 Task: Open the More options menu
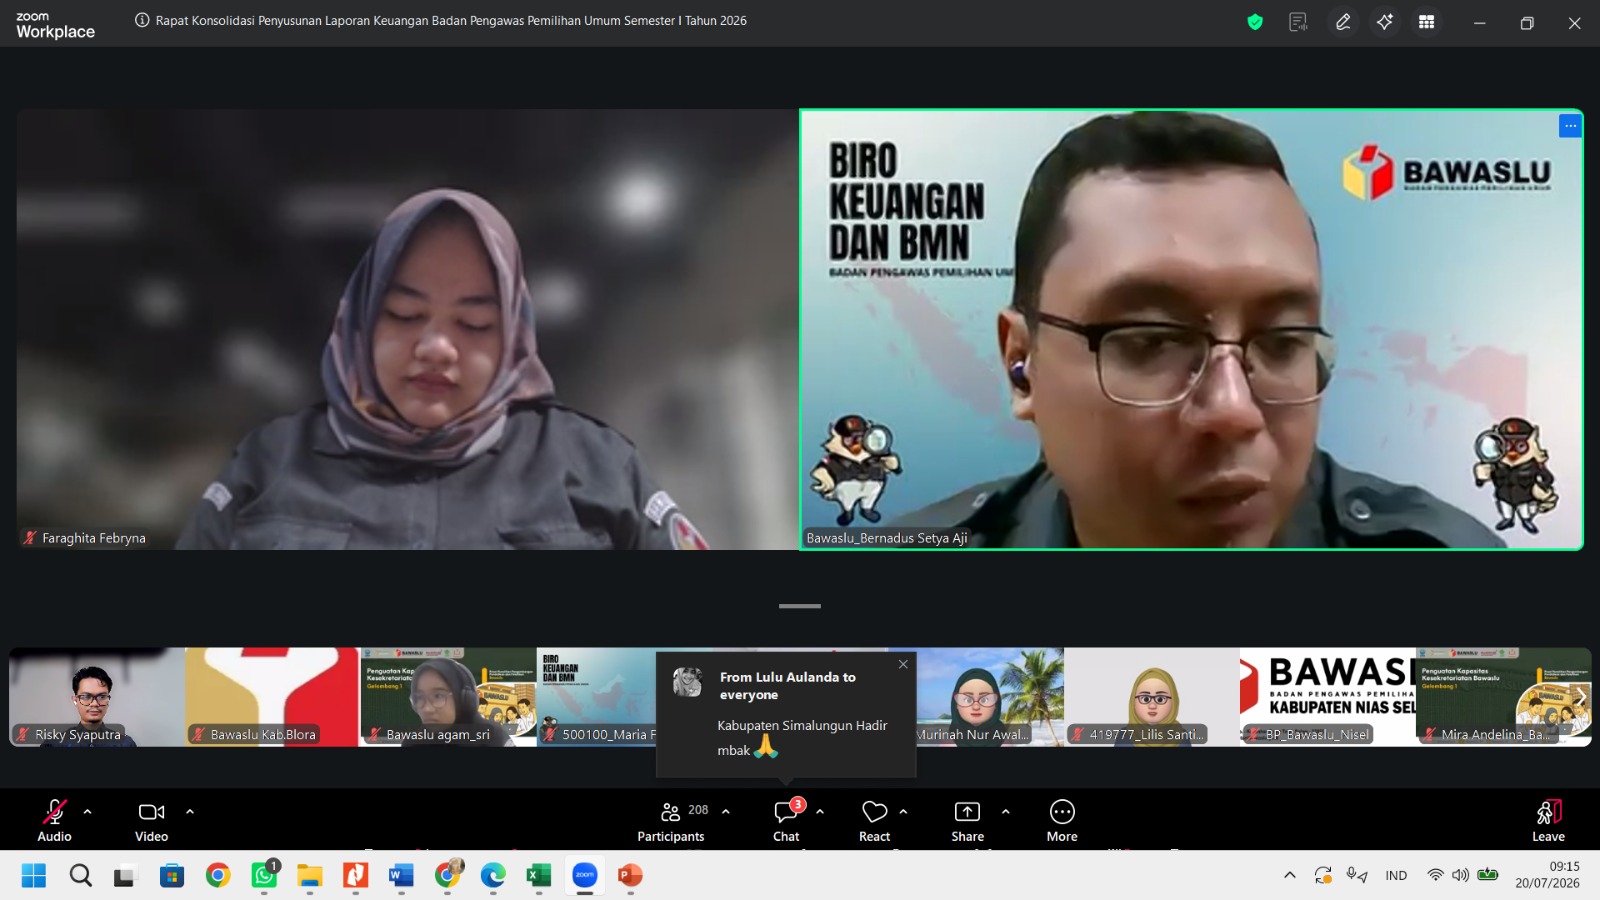[1062, 820]
